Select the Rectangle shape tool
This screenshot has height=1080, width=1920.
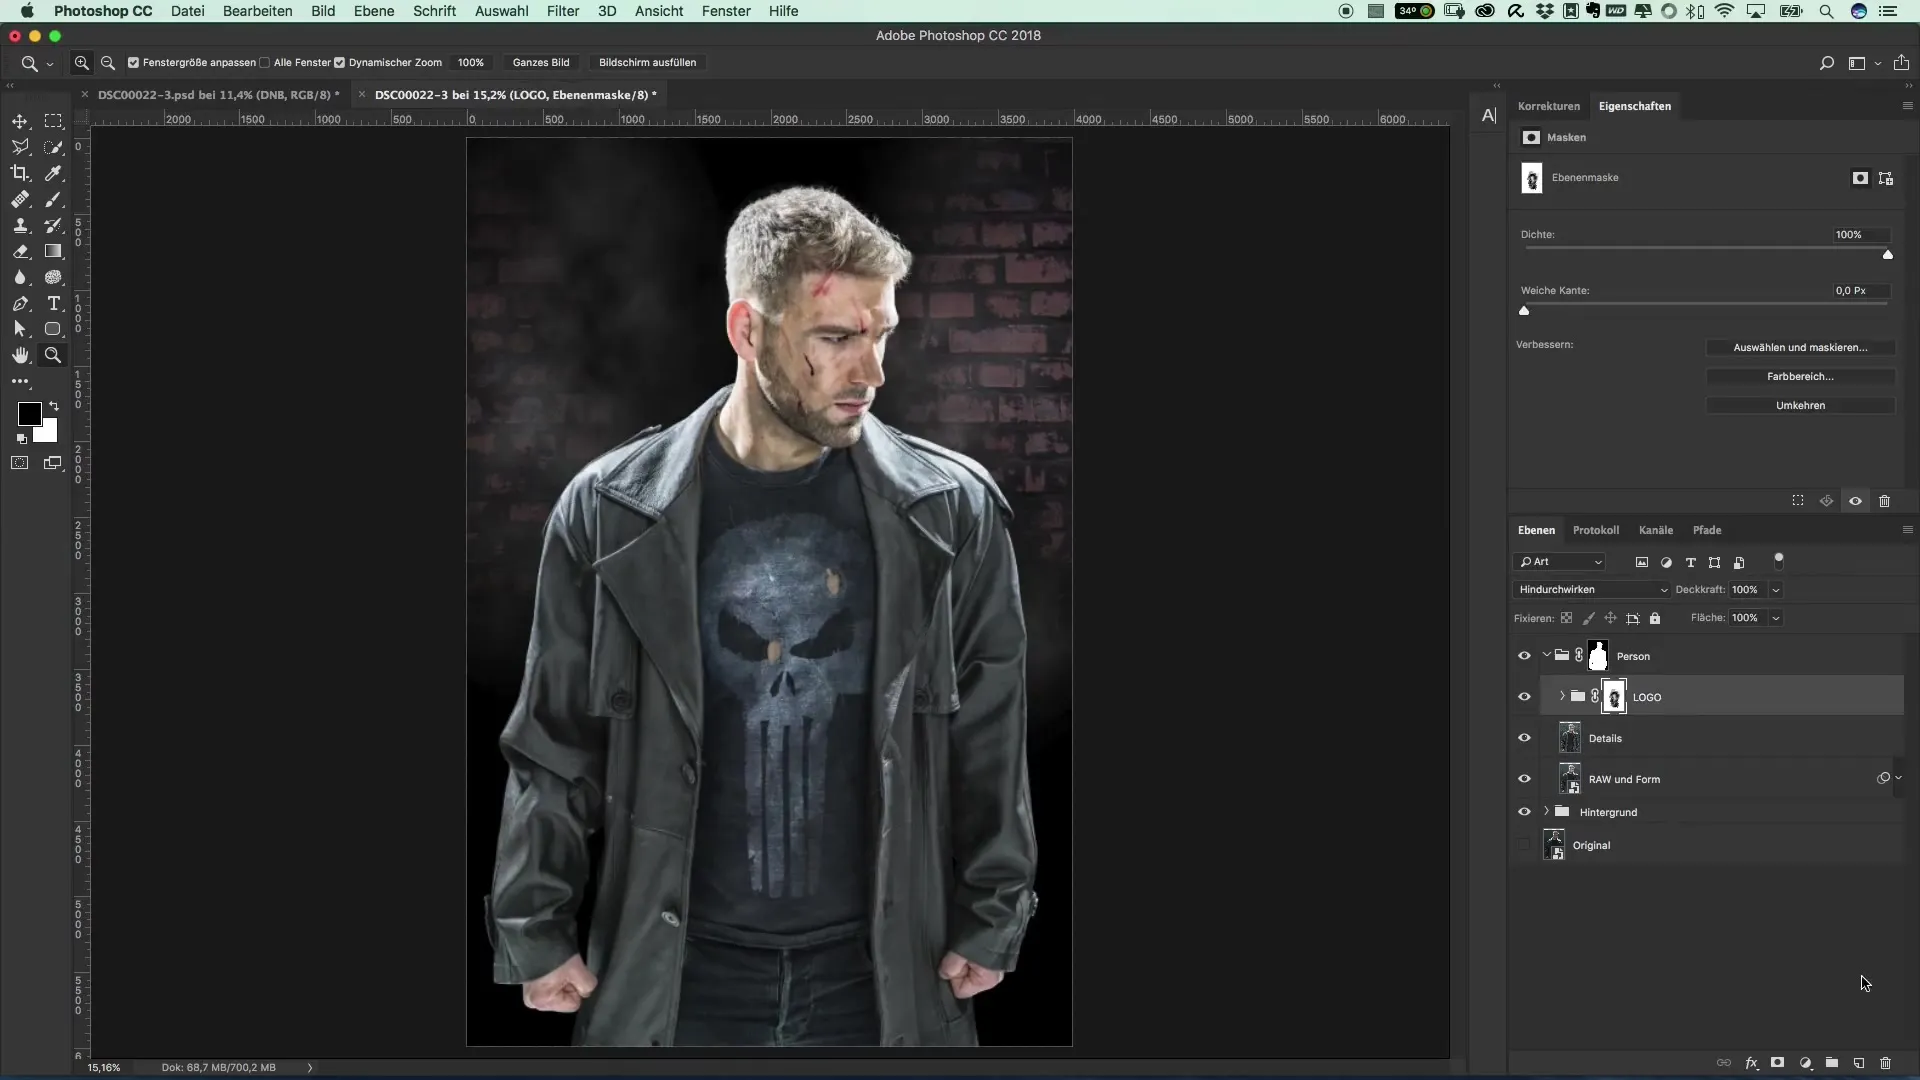coord(53,329)
